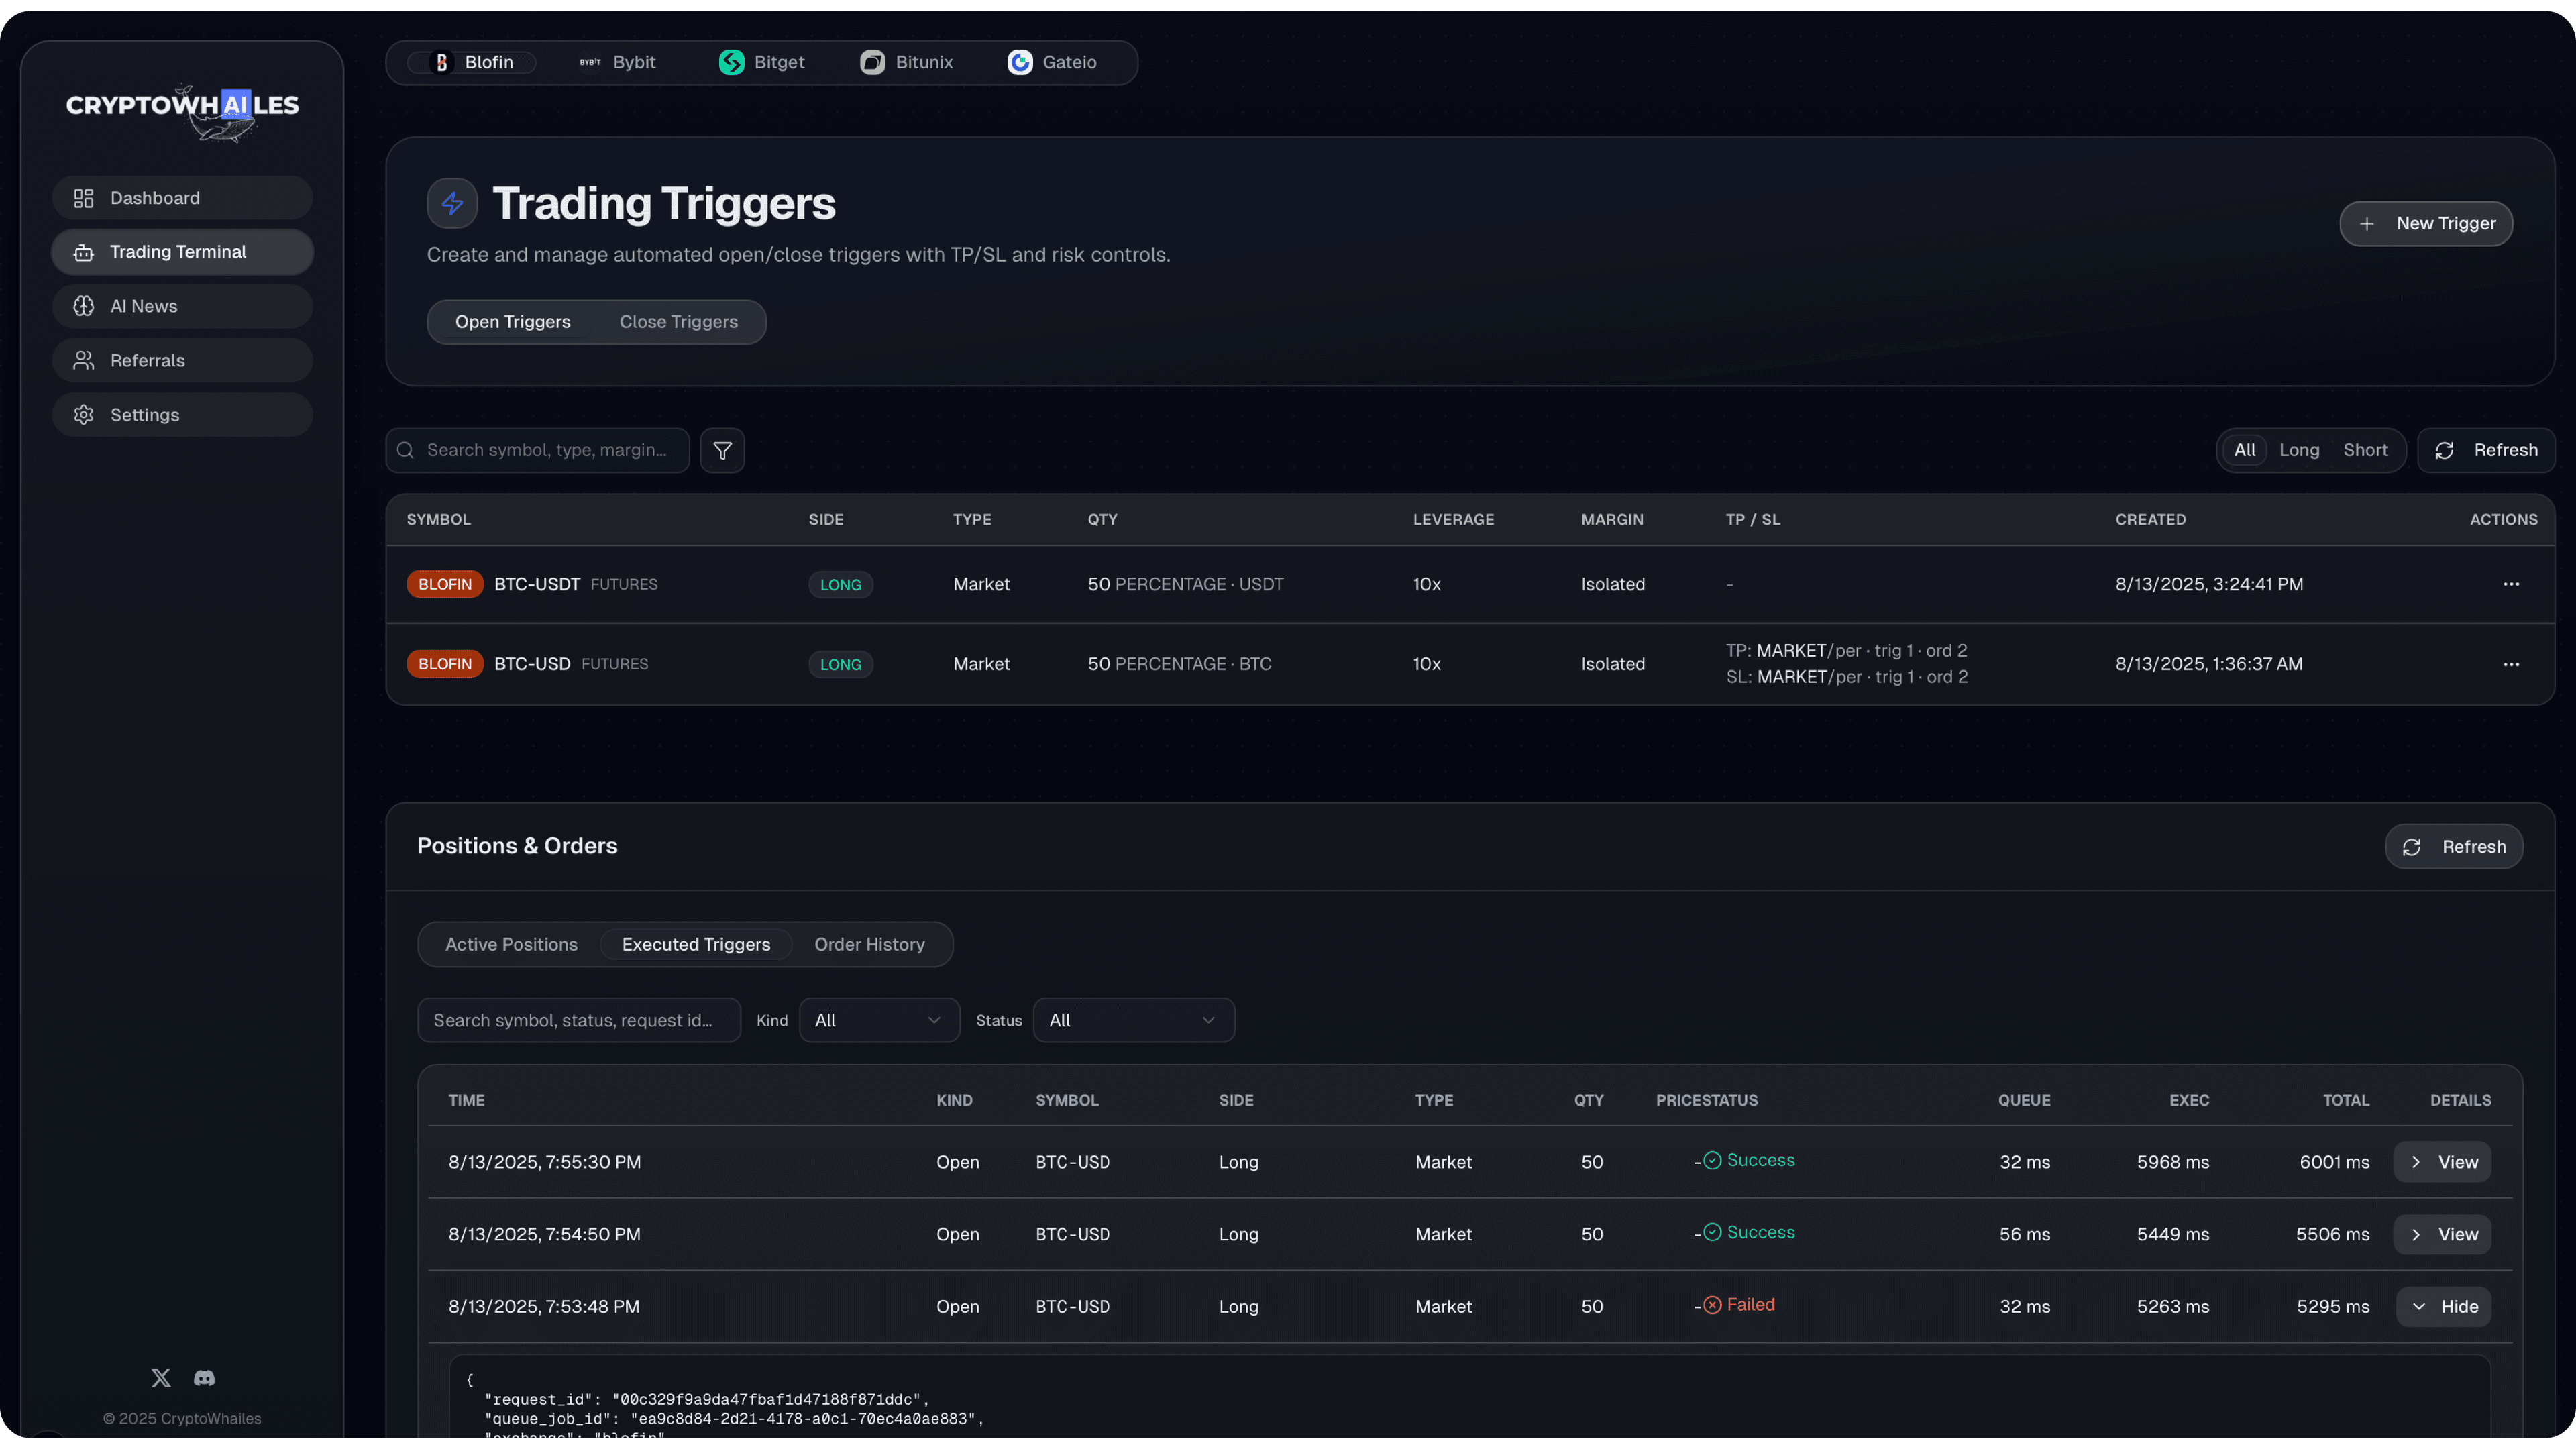Select the Gateio exchange tab
Image resolution: width=2576 pixels, height=1449 pixels.
click(x=1053, y=62)
